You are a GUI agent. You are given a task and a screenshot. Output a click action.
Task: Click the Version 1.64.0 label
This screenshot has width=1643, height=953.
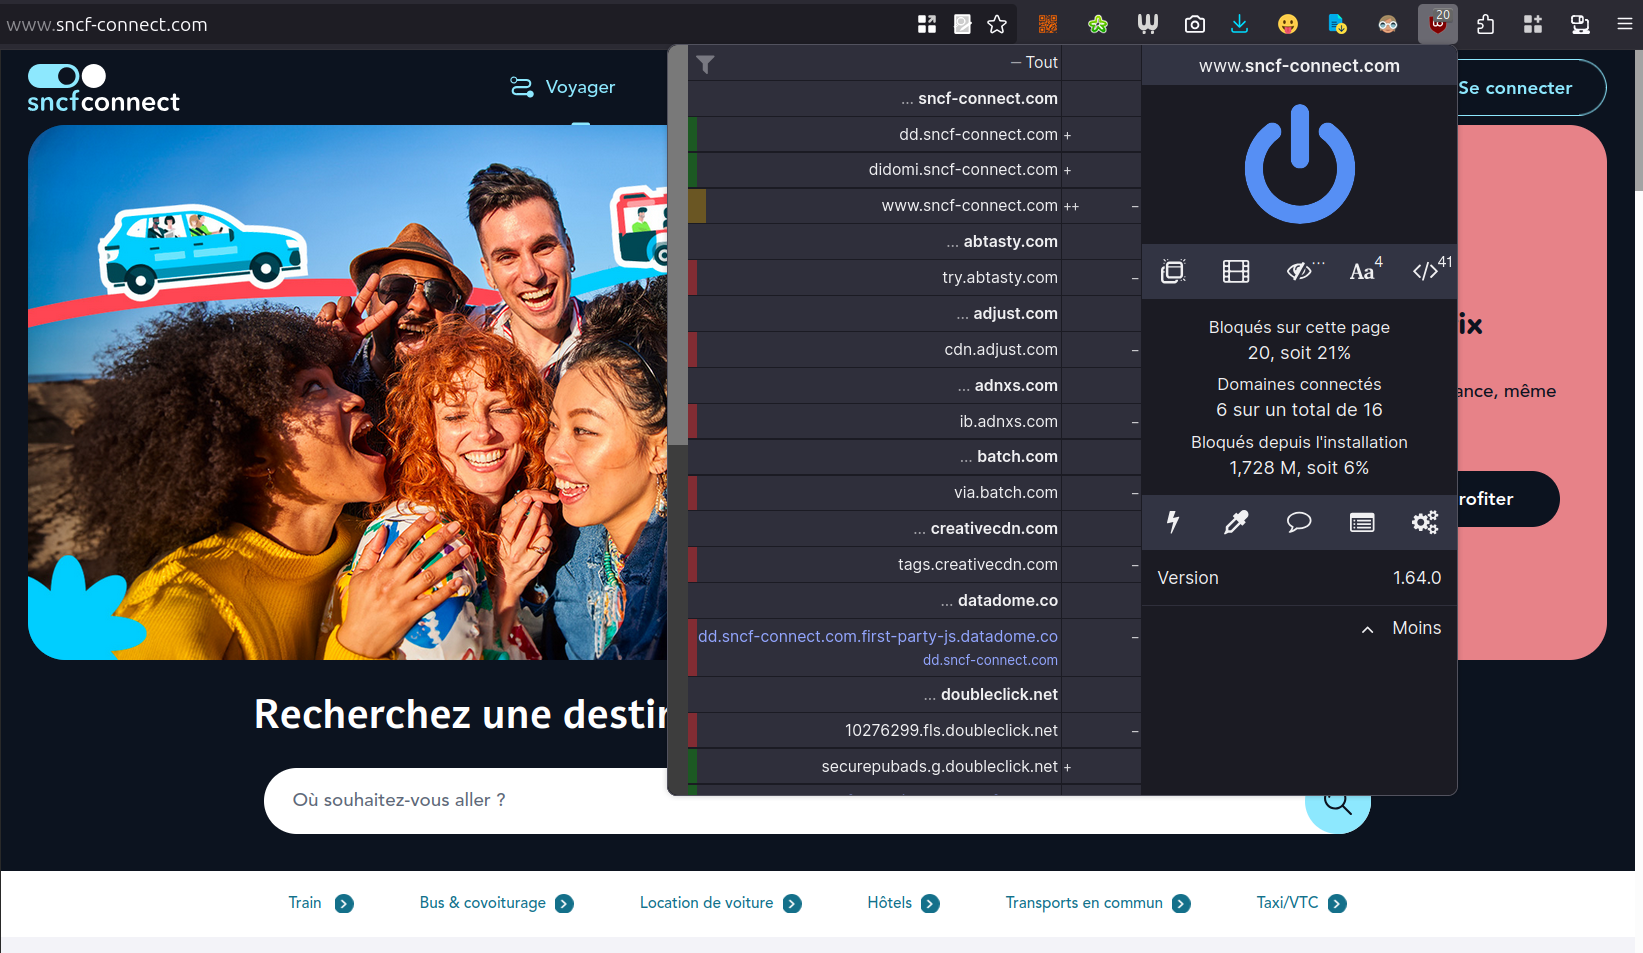[x=1299, y=578]
